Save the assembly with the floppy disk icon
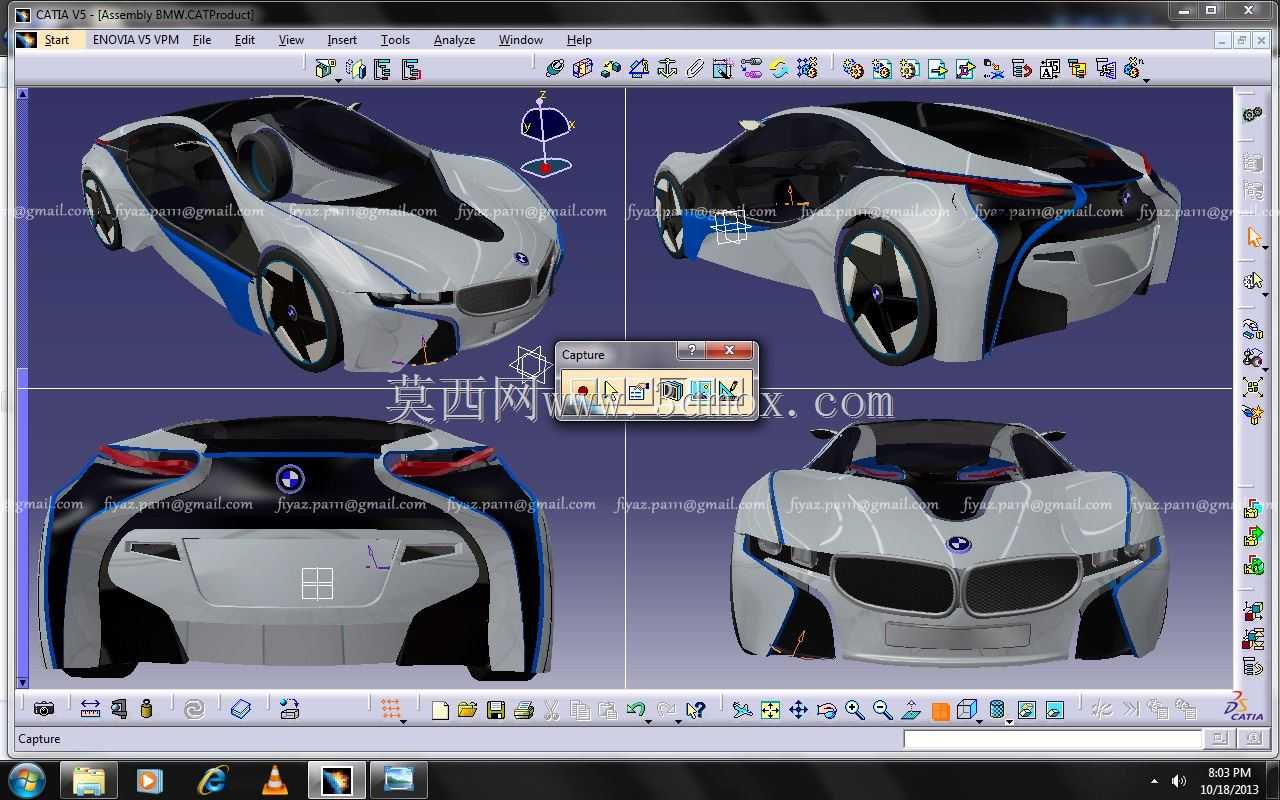The image size is (1280, 800). pyautogui.click(x=495, y=710)
